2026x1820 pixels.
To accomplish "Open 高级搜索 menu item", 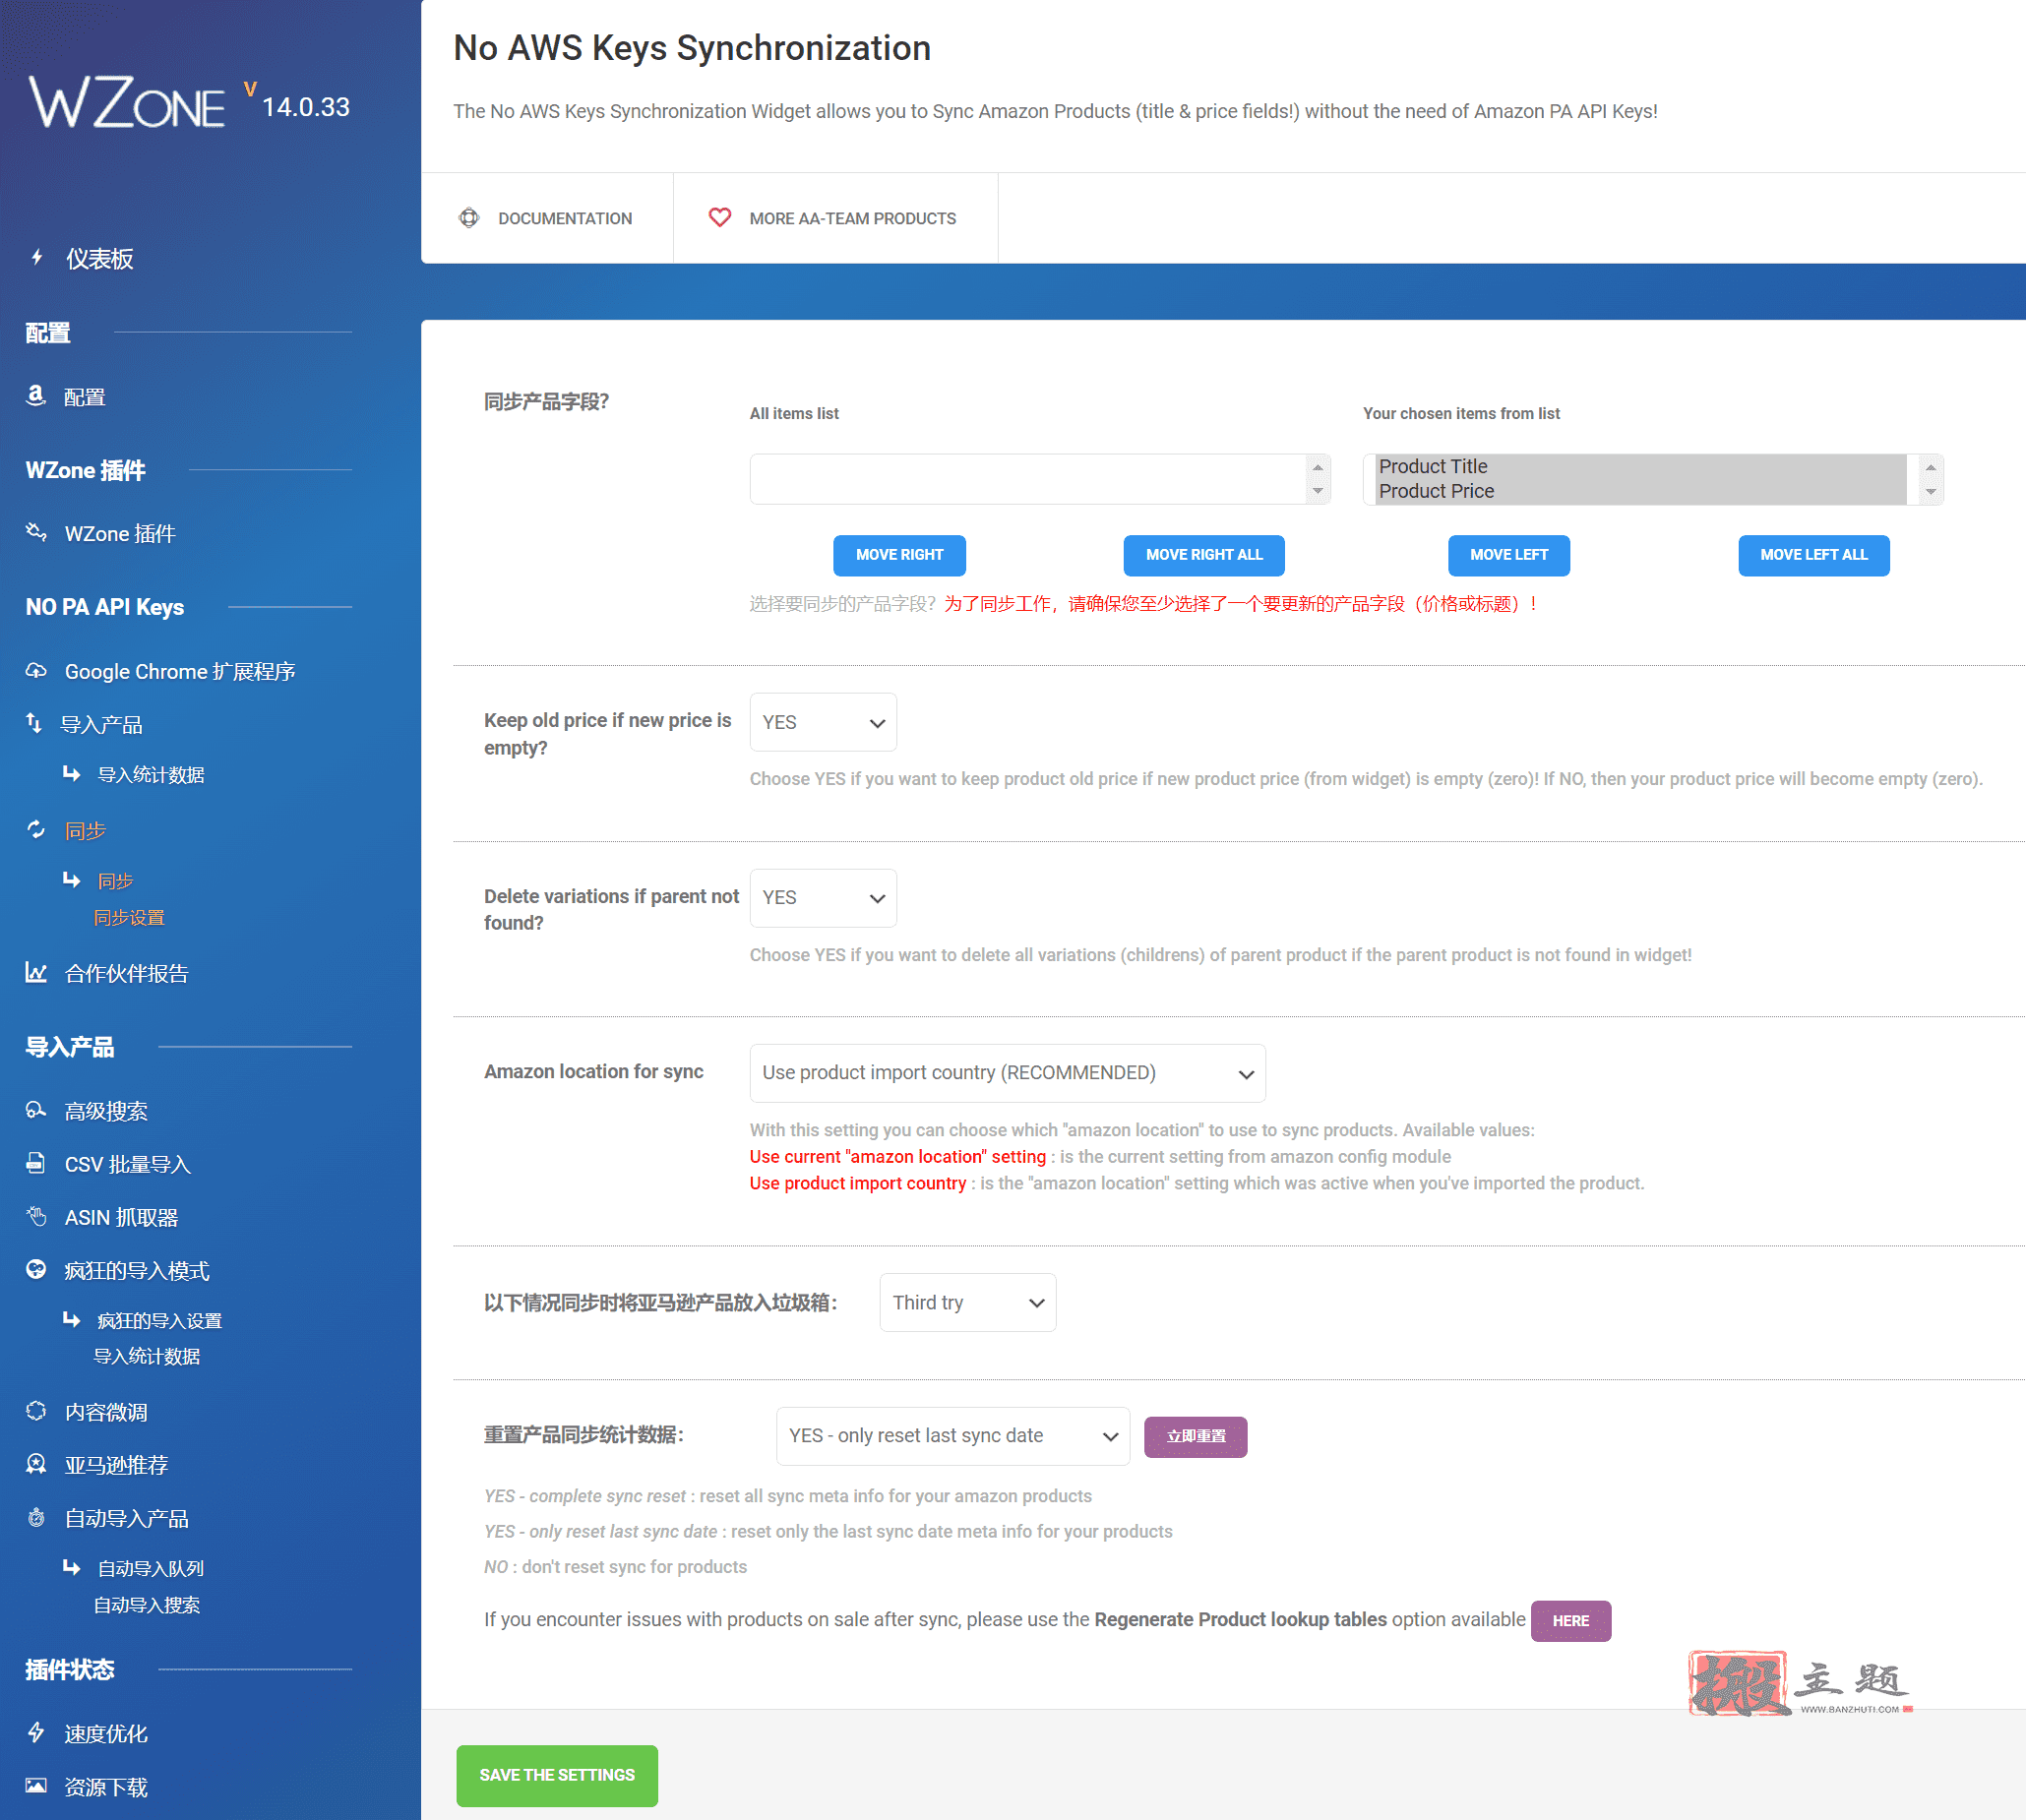I will [106, 1111].
